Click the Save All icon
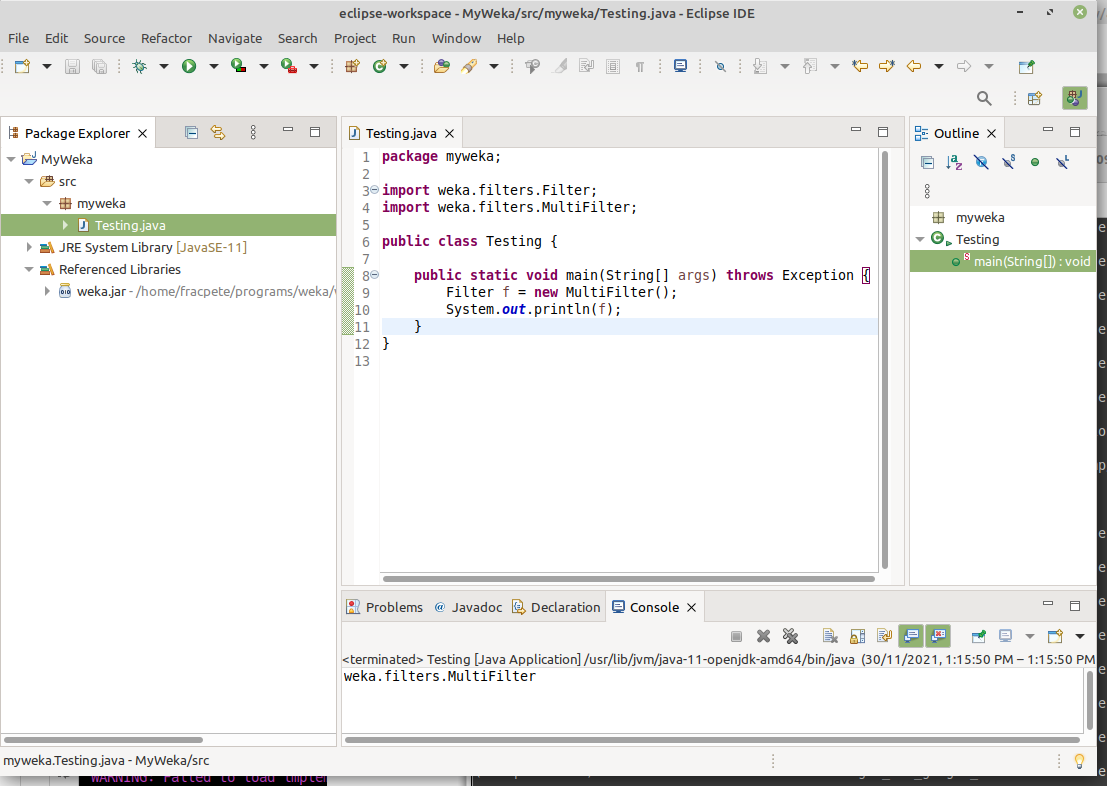The height and width of the screenshot is (786, 1107). click(100, 66)
